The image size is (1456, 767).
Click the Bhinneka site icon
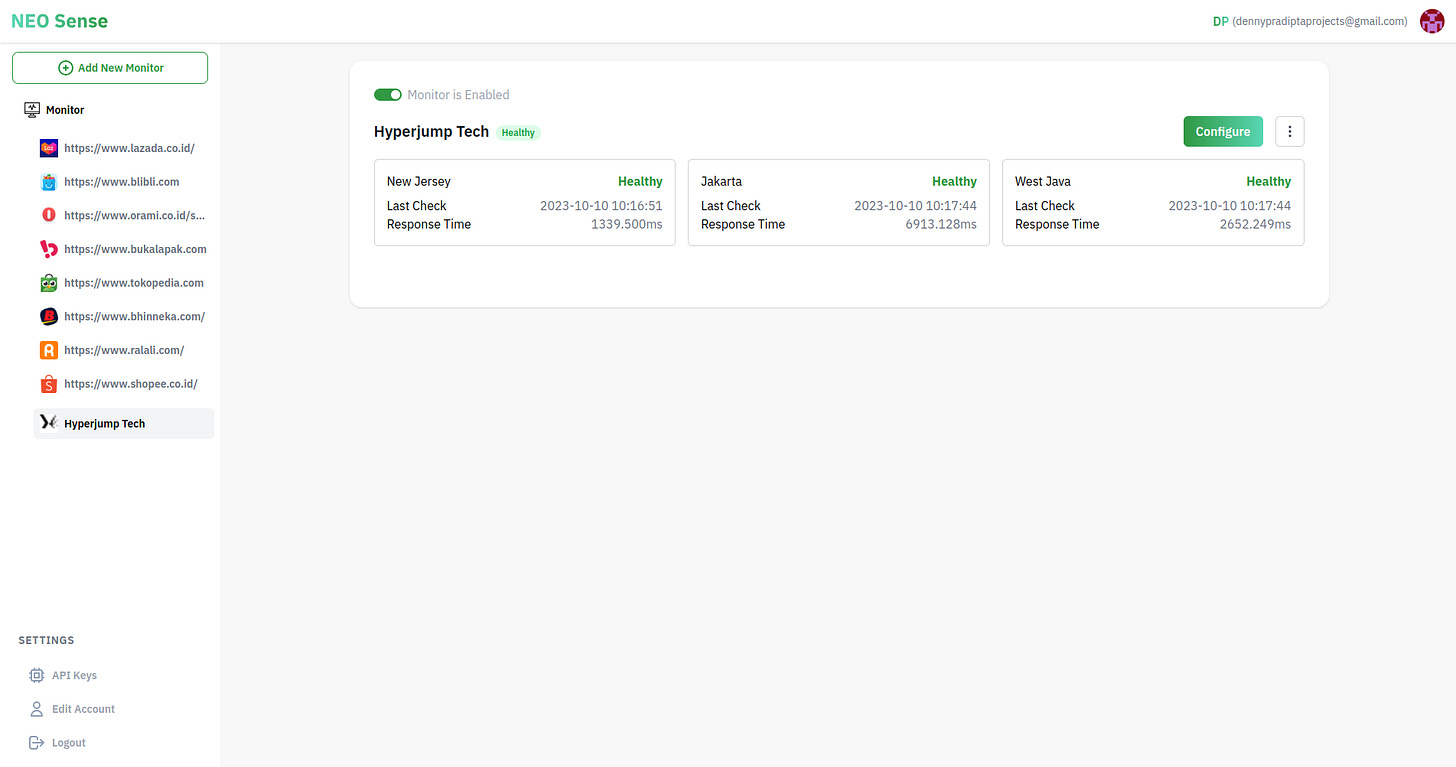coord(48,316)
